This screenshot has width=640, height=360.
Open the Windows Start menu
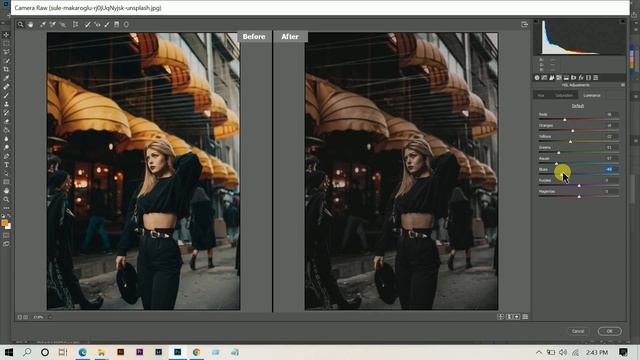pyautogui.click(x=9, y=352)
